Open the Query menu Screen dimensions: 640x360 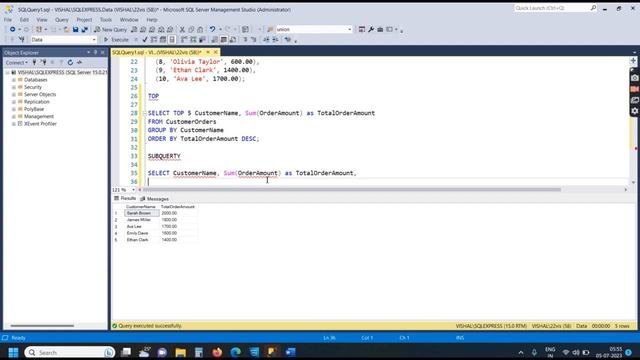coord(62,20)
